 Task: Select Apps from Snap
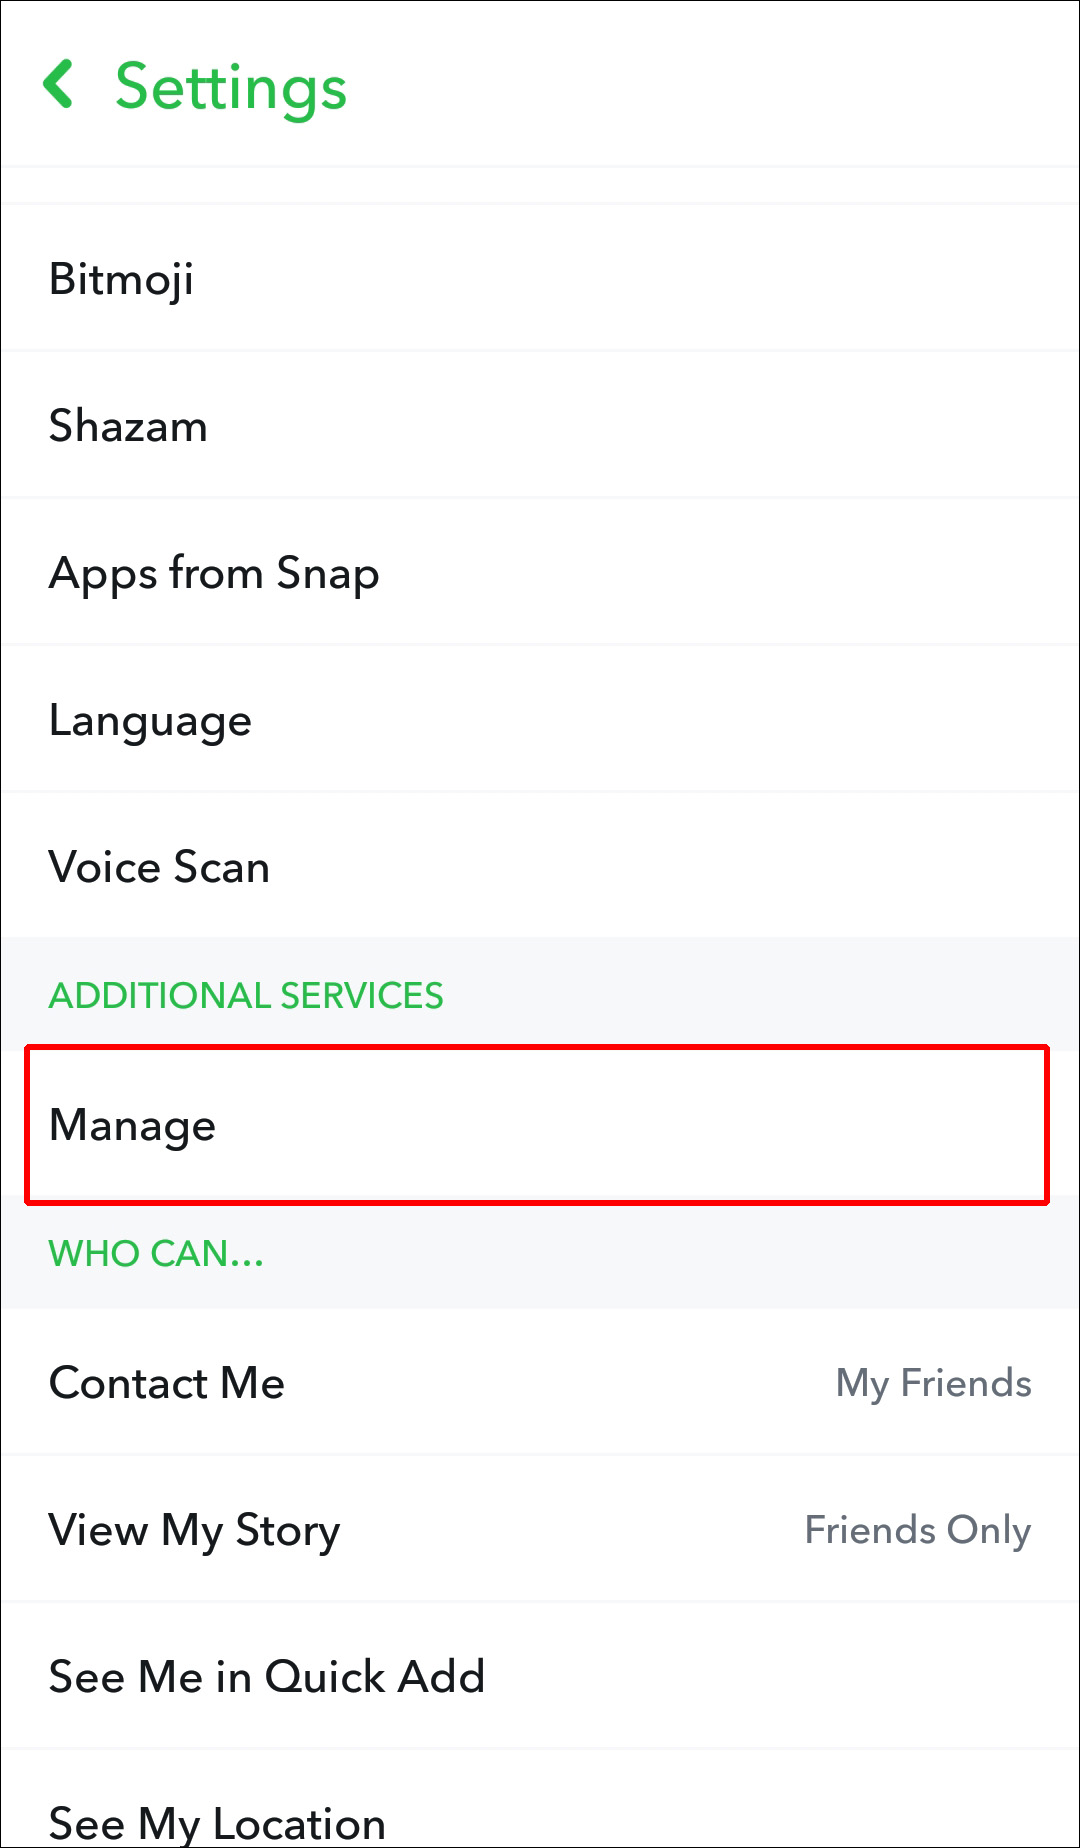click(214, 573)
